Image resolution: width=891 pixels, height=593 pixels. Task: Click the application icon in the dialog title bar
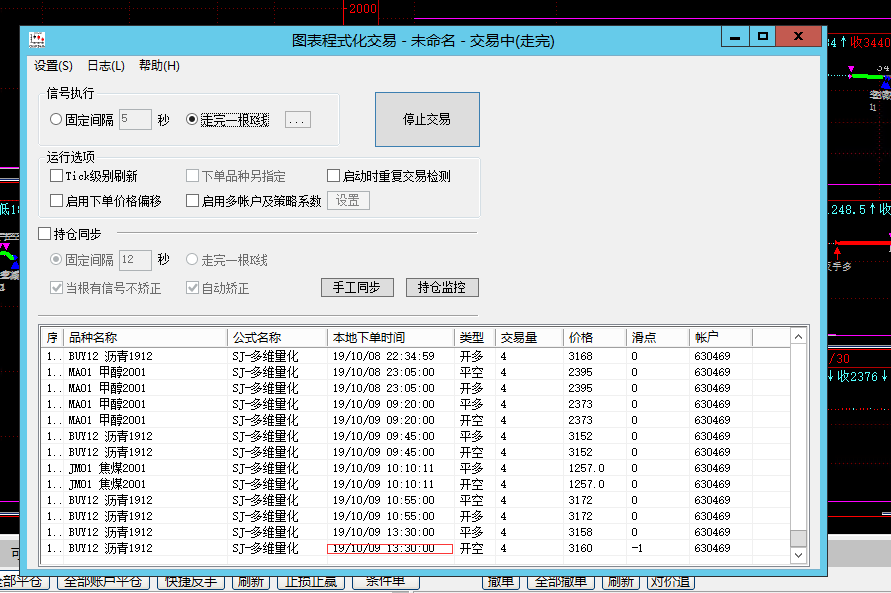37,40
